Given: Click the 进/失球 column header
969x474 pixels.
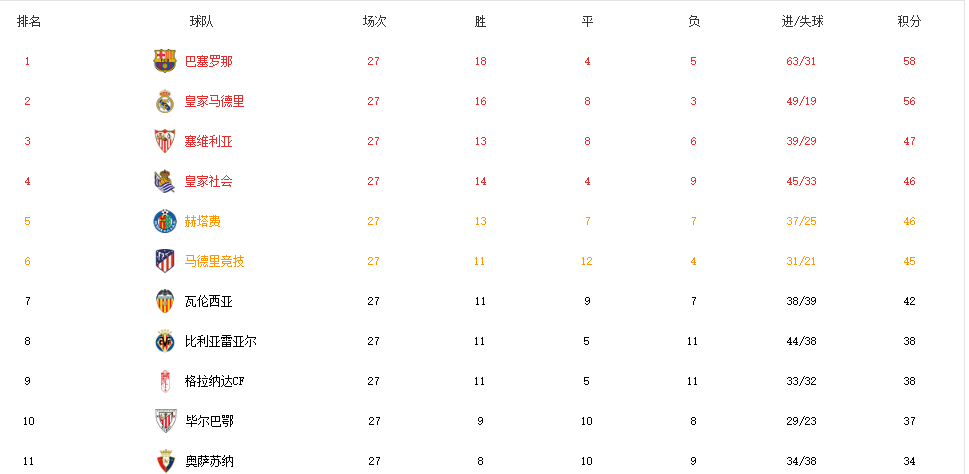Looking at the screenshot, I should [x=802, y=22].
